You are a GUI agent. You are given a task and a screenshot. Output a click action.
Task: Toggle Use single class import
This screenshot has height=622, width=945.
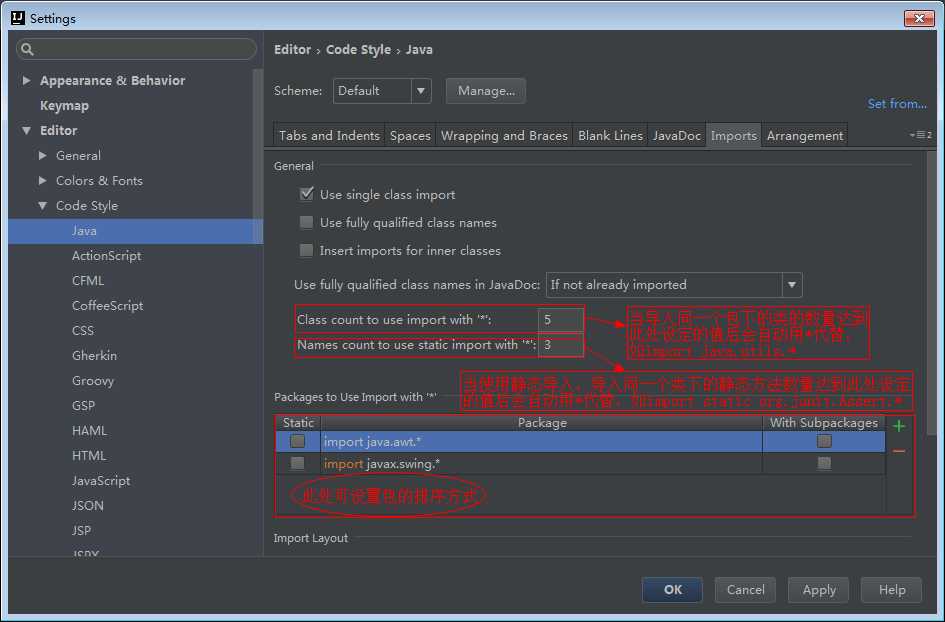[x=307, y=194]
